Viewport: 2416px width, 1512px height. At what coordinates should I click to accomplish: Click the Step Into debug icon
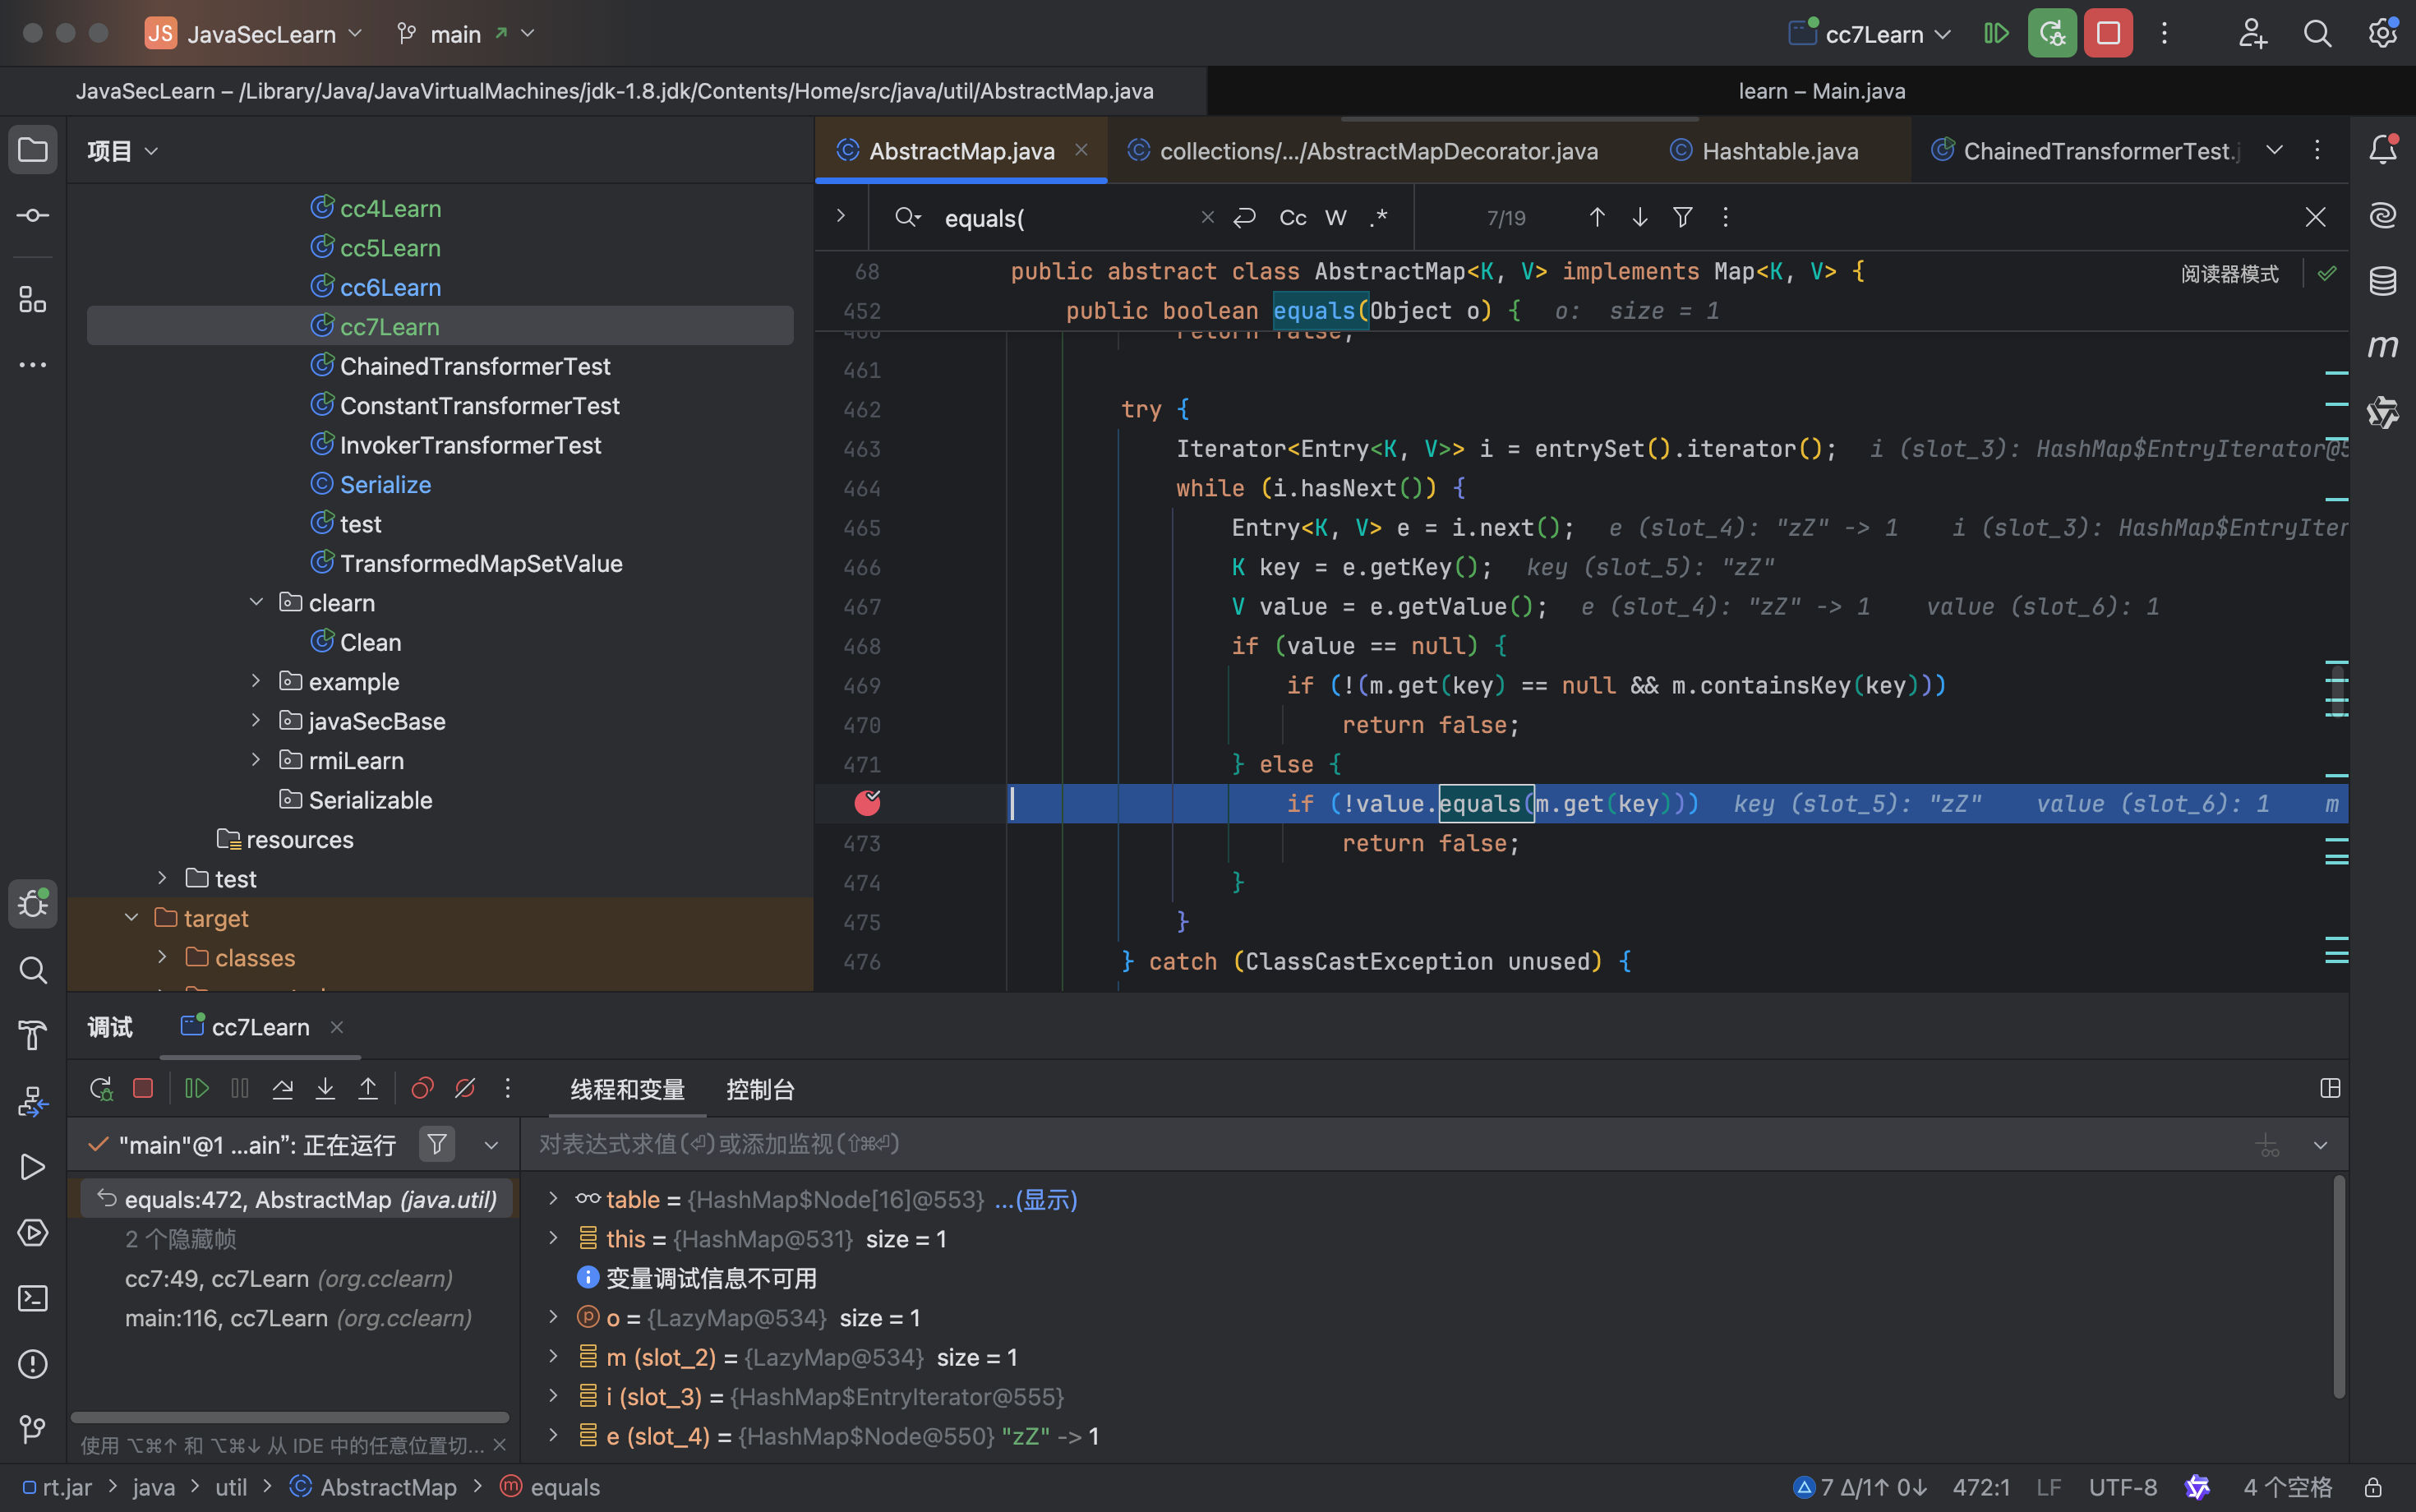point(325,1089)
